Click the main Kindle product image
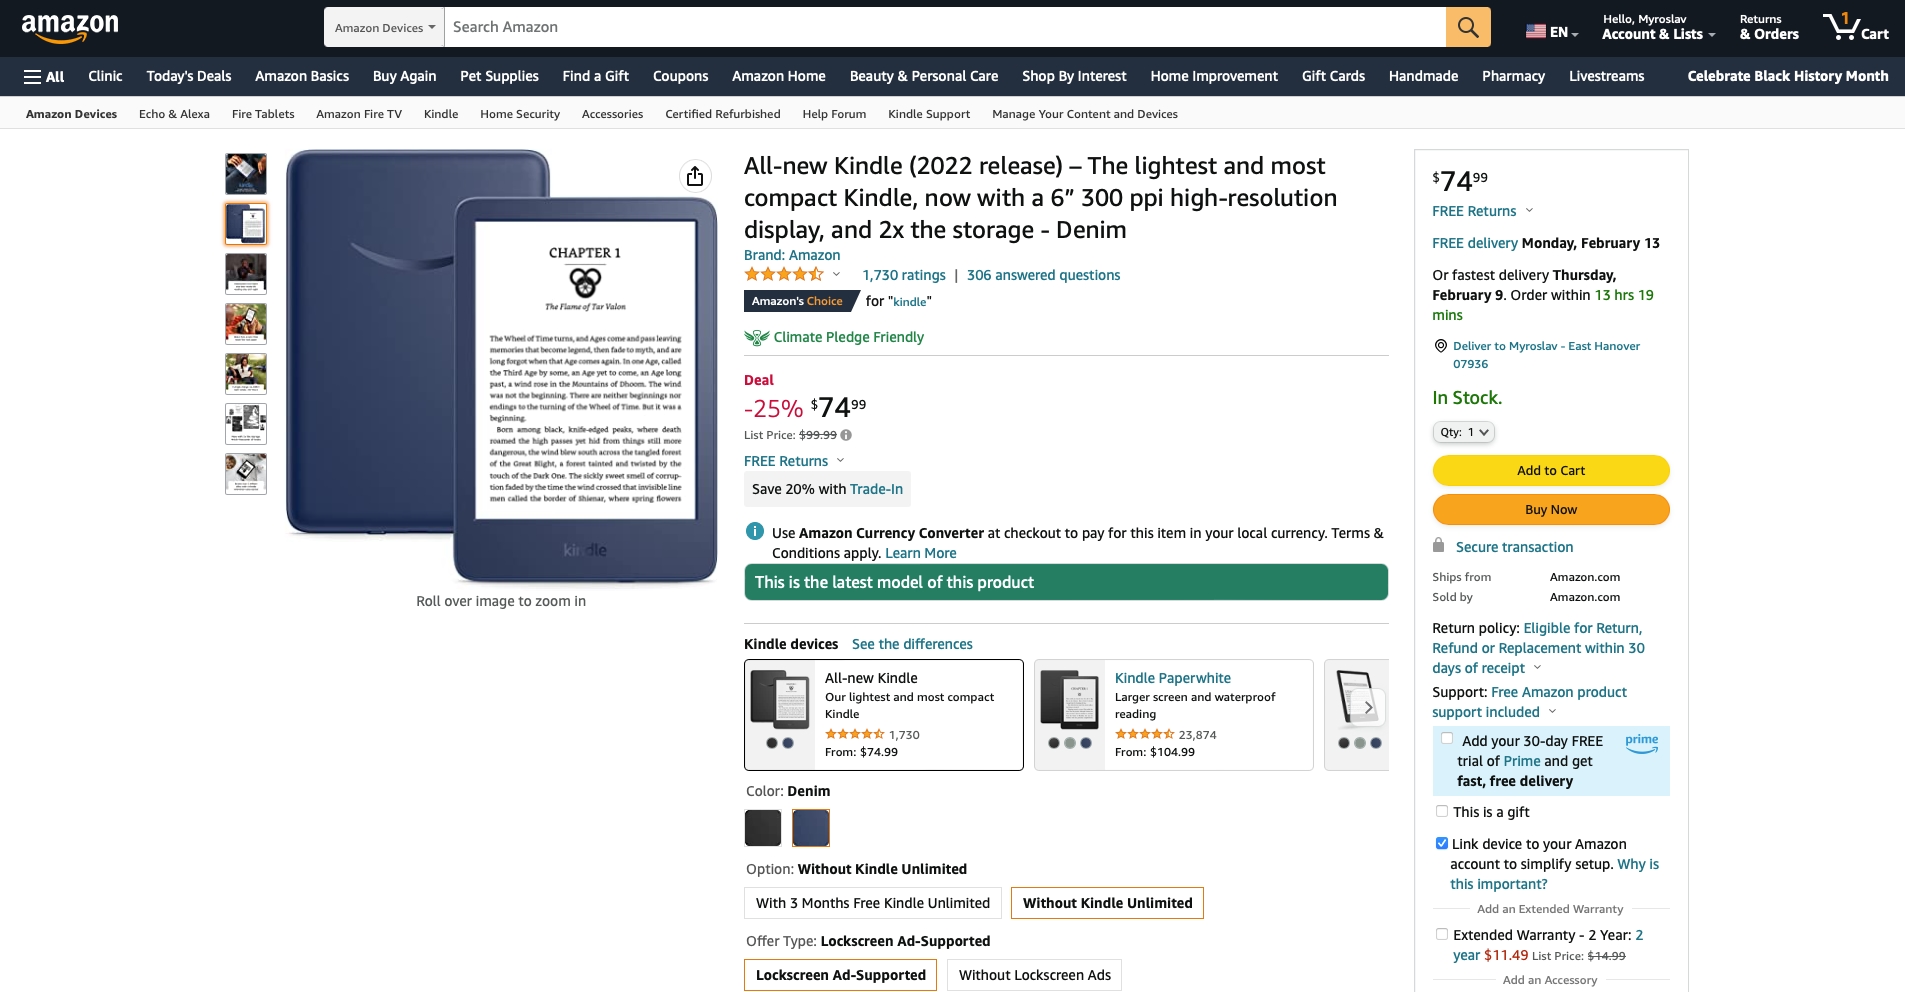Screen dimensions: 1905x992 pyautogui.click(x=501, y=366)
